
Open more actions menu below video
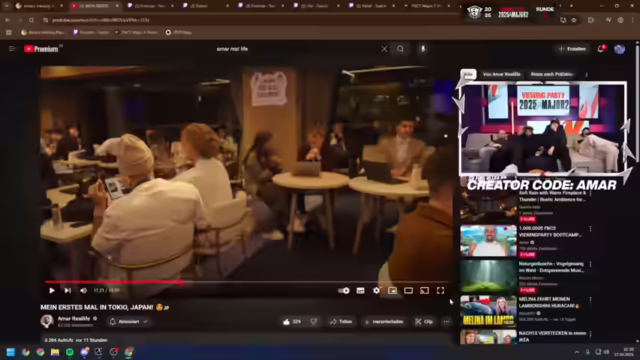point(447,322)
